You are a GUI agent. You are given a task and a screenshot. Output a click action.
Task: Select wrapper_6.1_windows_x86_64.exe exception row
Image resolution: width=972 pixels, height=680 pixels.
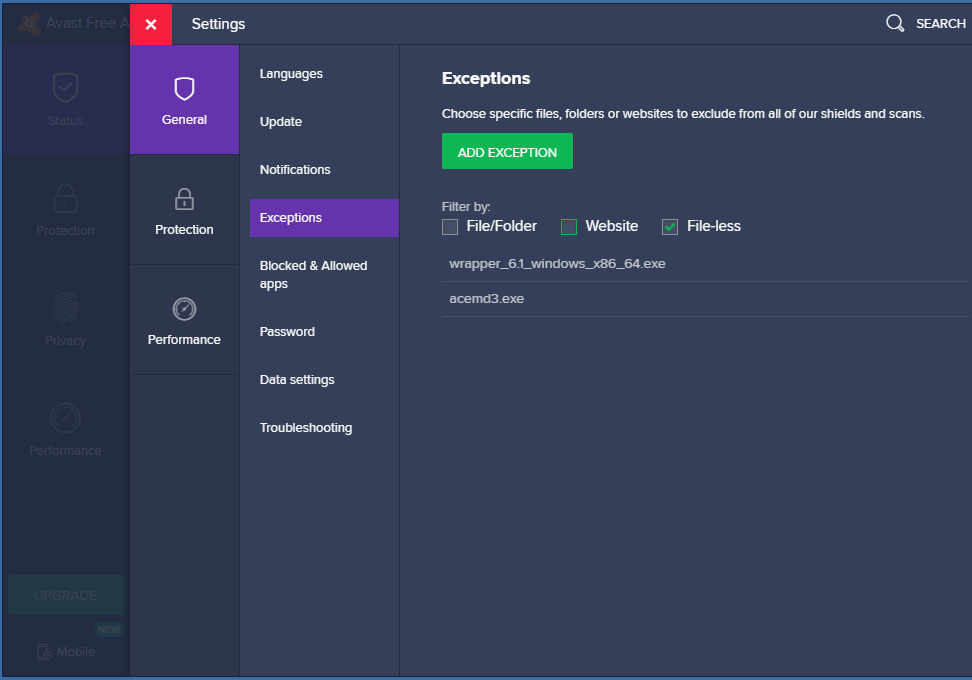click(706, 264)
